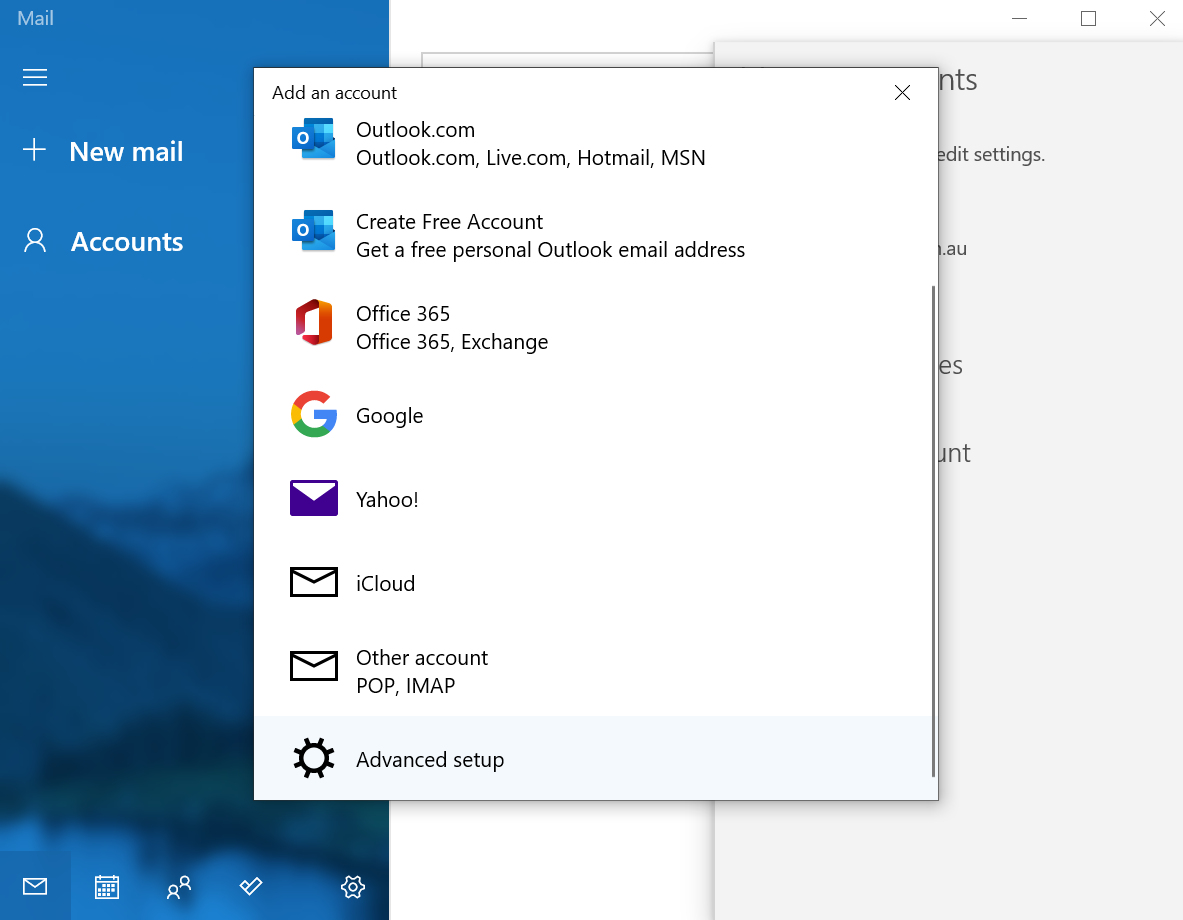Viewport: 1183px width, 920px height.
Task: Open the To Do checkmark icon
Action: click(x=250, y=886)
